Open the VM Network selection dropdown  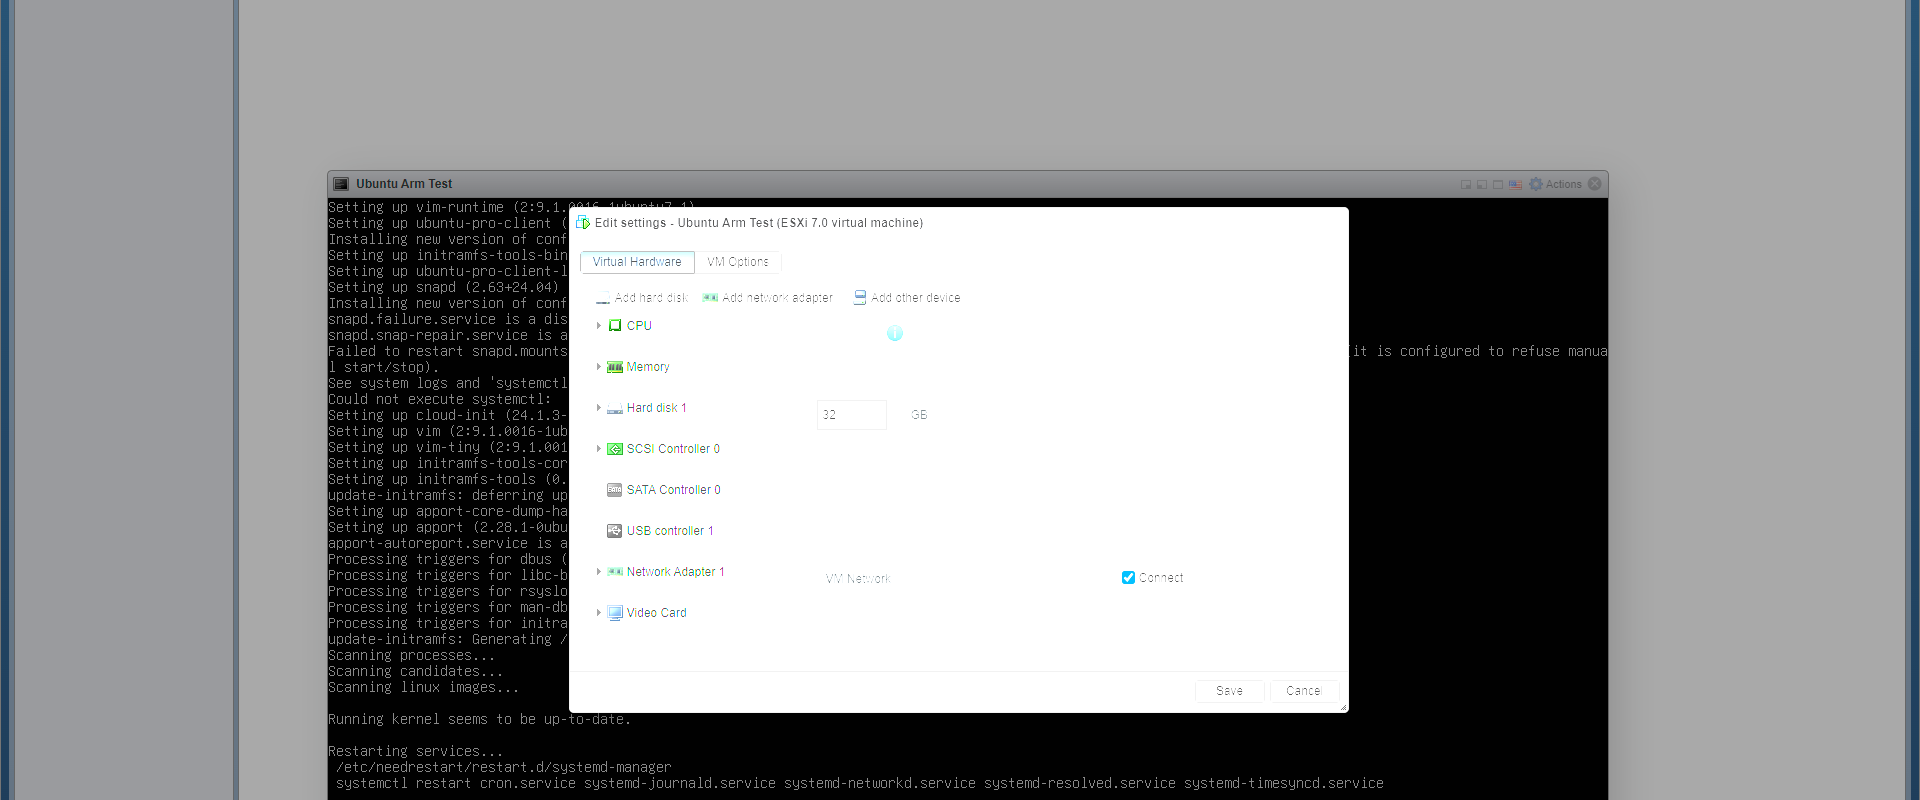click(x=858, y=579)
